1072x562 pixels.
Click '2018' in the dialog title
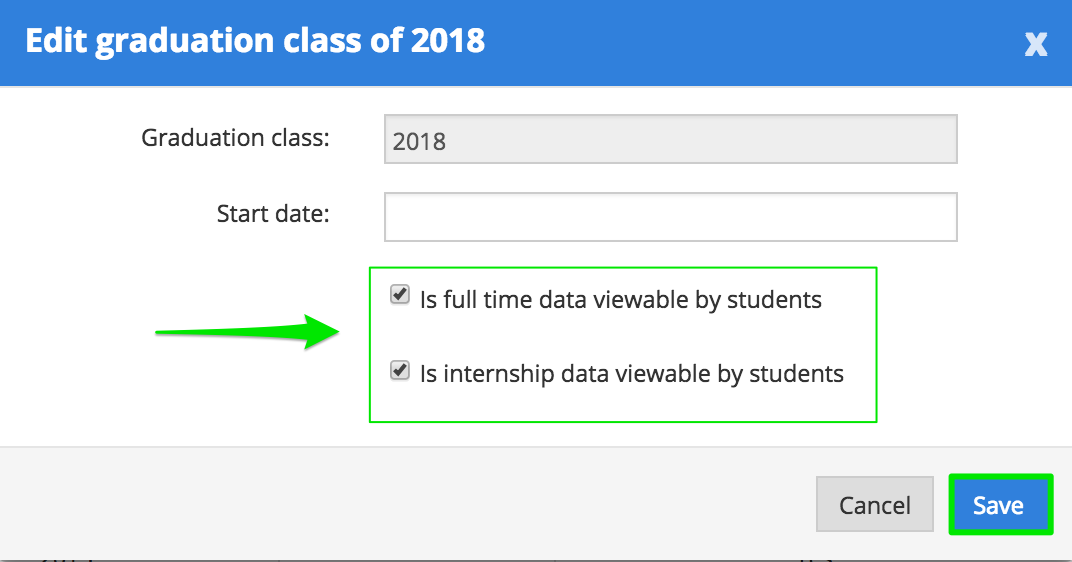(449, 41)
